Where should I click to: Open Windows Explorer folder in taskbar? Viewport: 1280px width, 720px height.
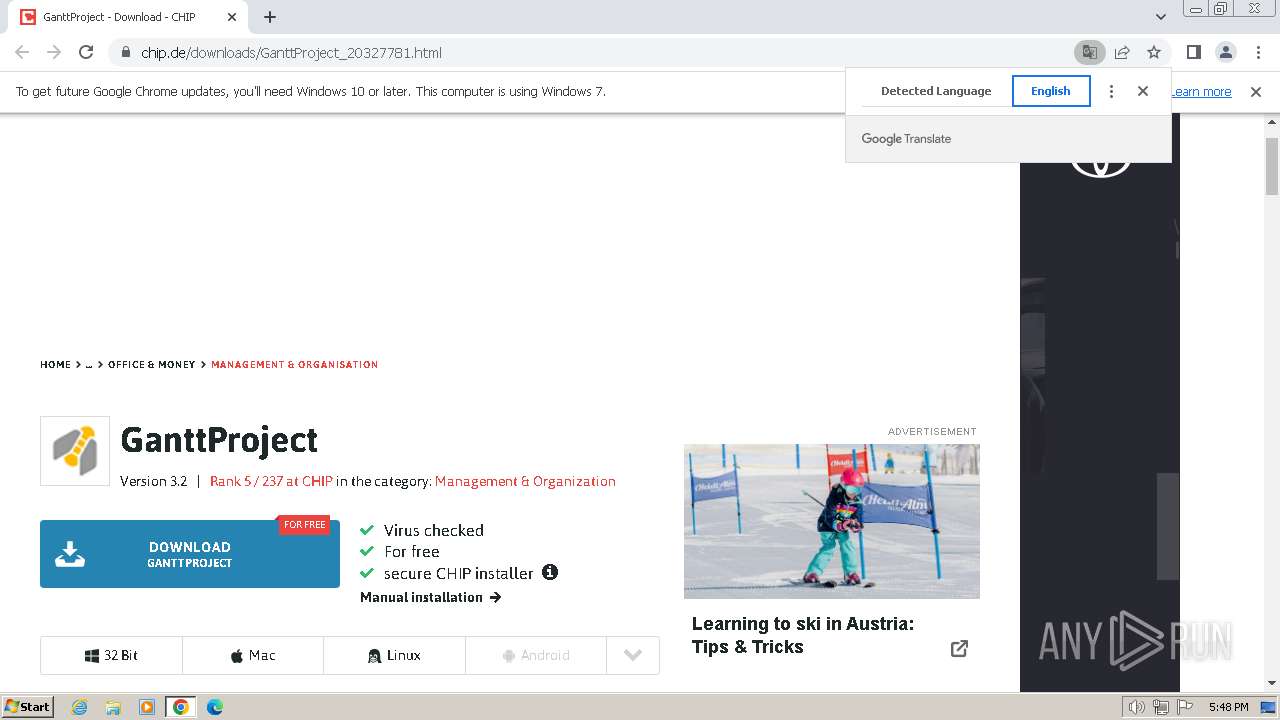pyautogui.click(x=113, y=707)
